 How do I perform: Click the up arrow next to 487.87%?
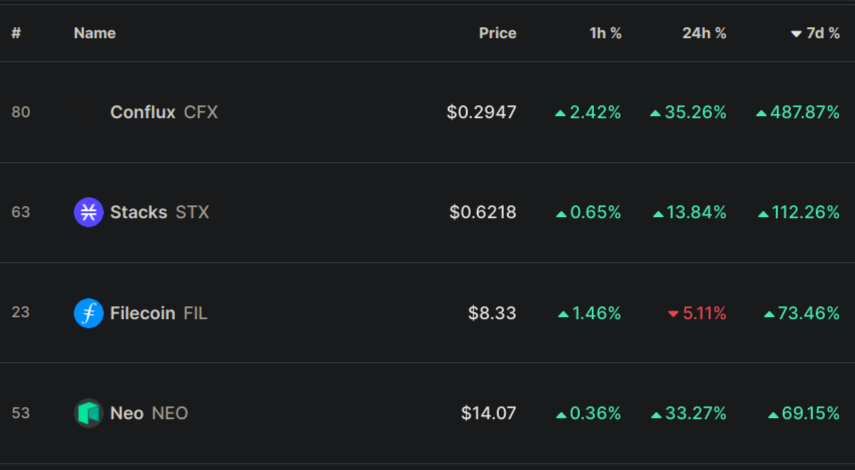coord(761,113)
